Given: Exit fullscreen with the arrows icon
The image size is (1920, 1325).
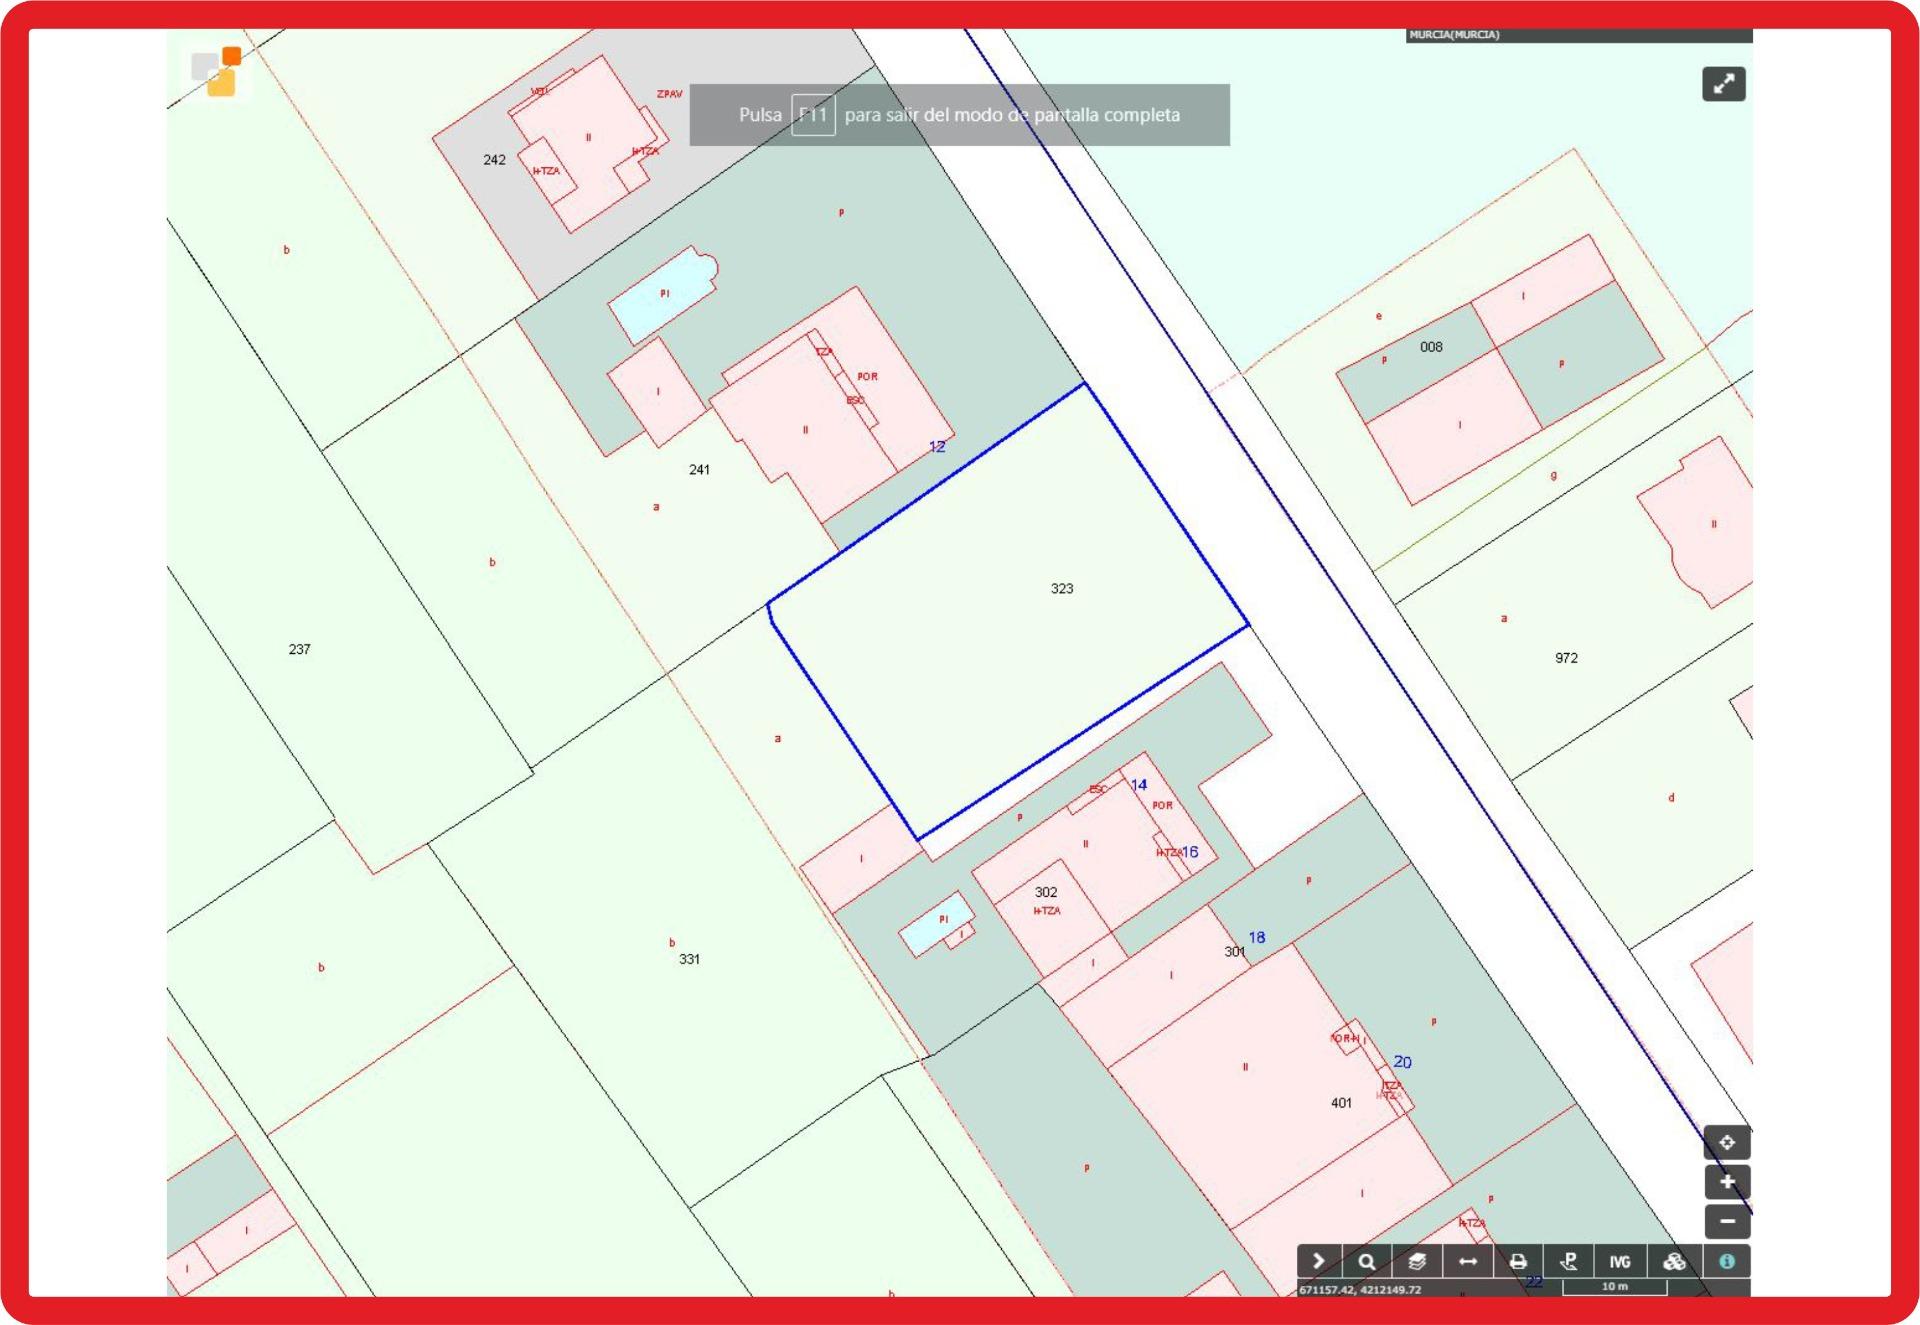Looking at the screenshot, I should pyautogui.click(x=1724, y=84).
